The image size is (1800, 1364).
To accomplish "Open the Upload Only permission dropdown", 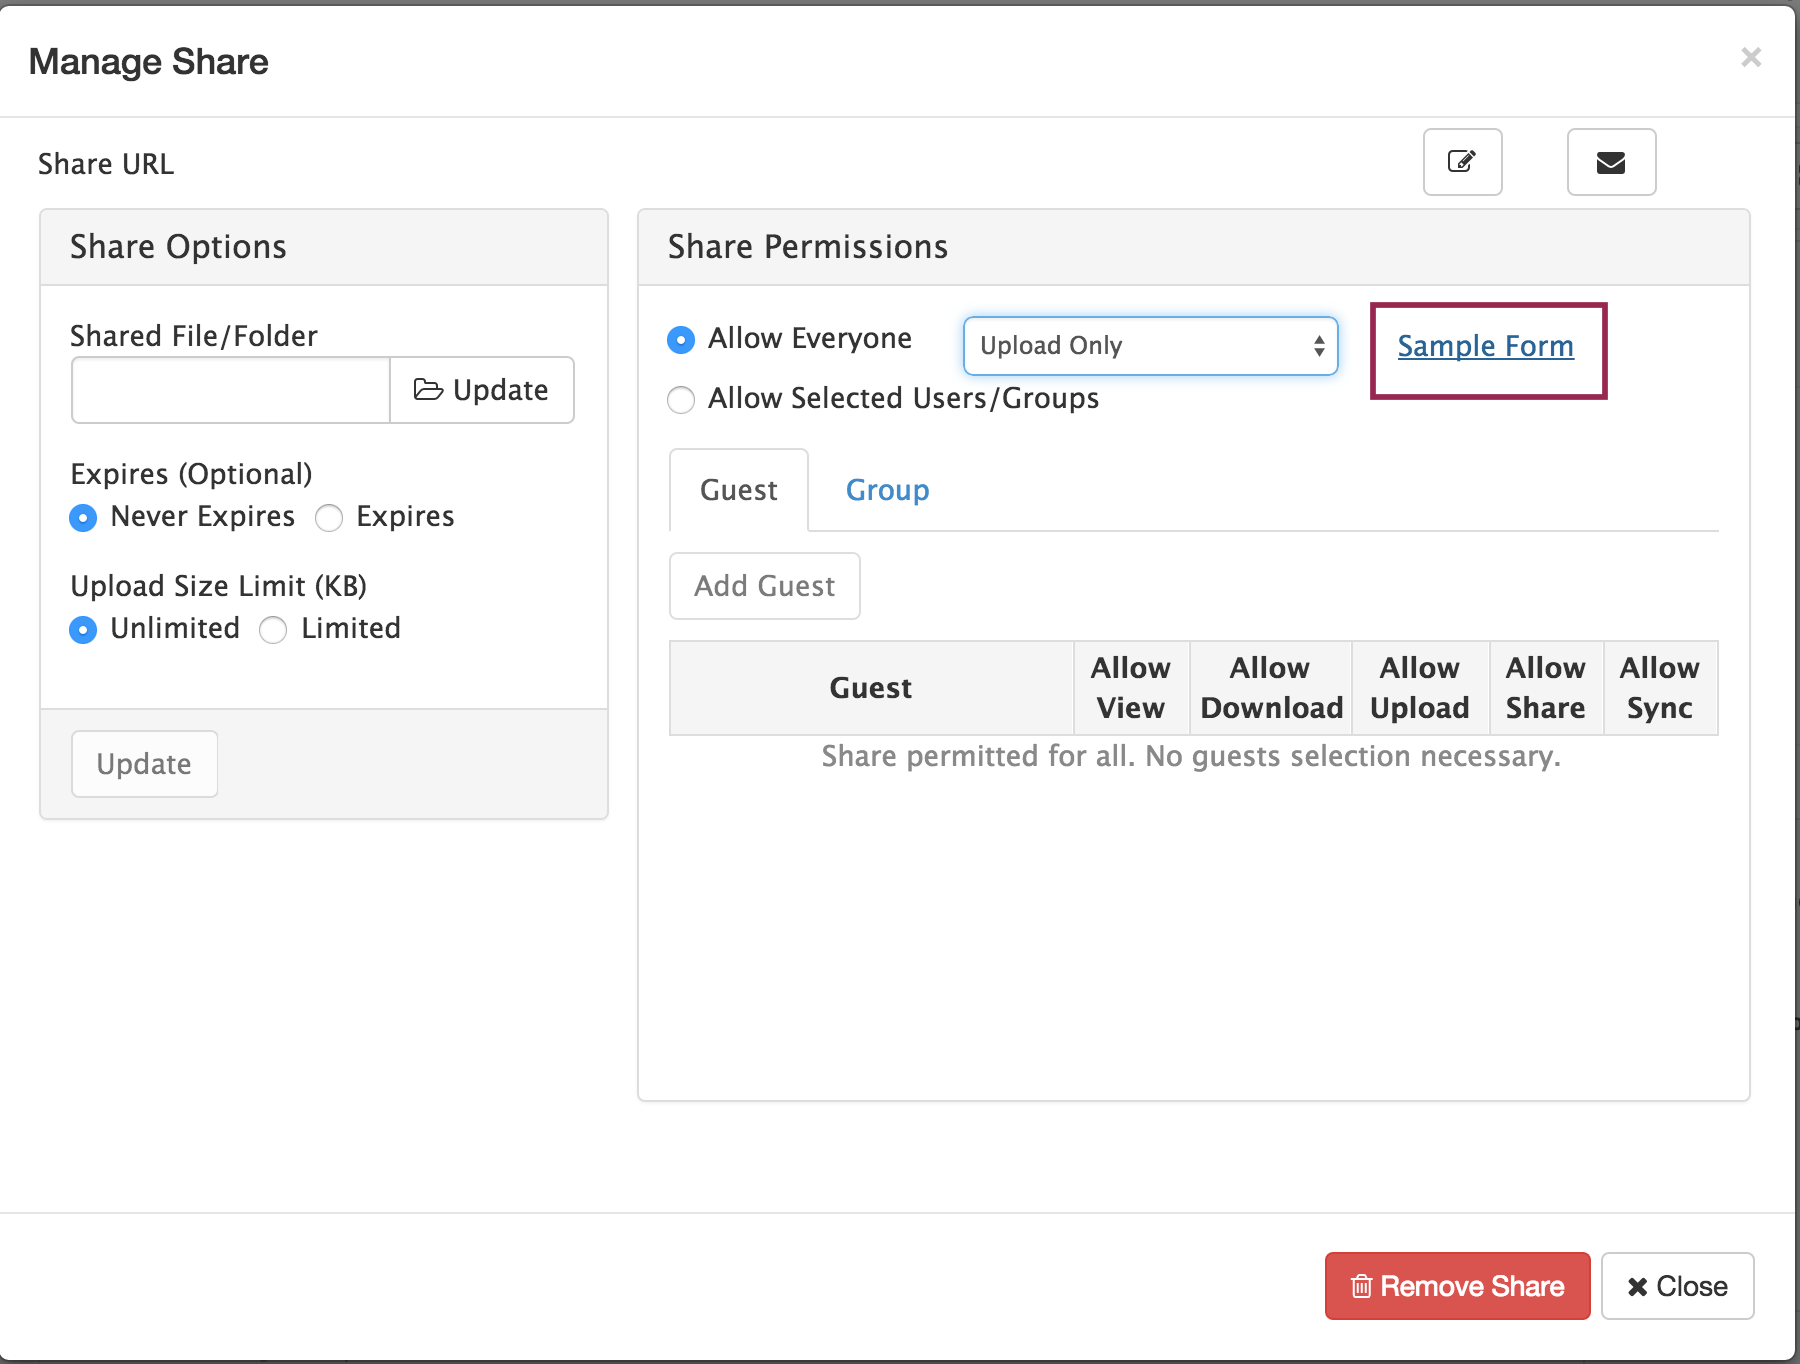I will coord(1150,346).
